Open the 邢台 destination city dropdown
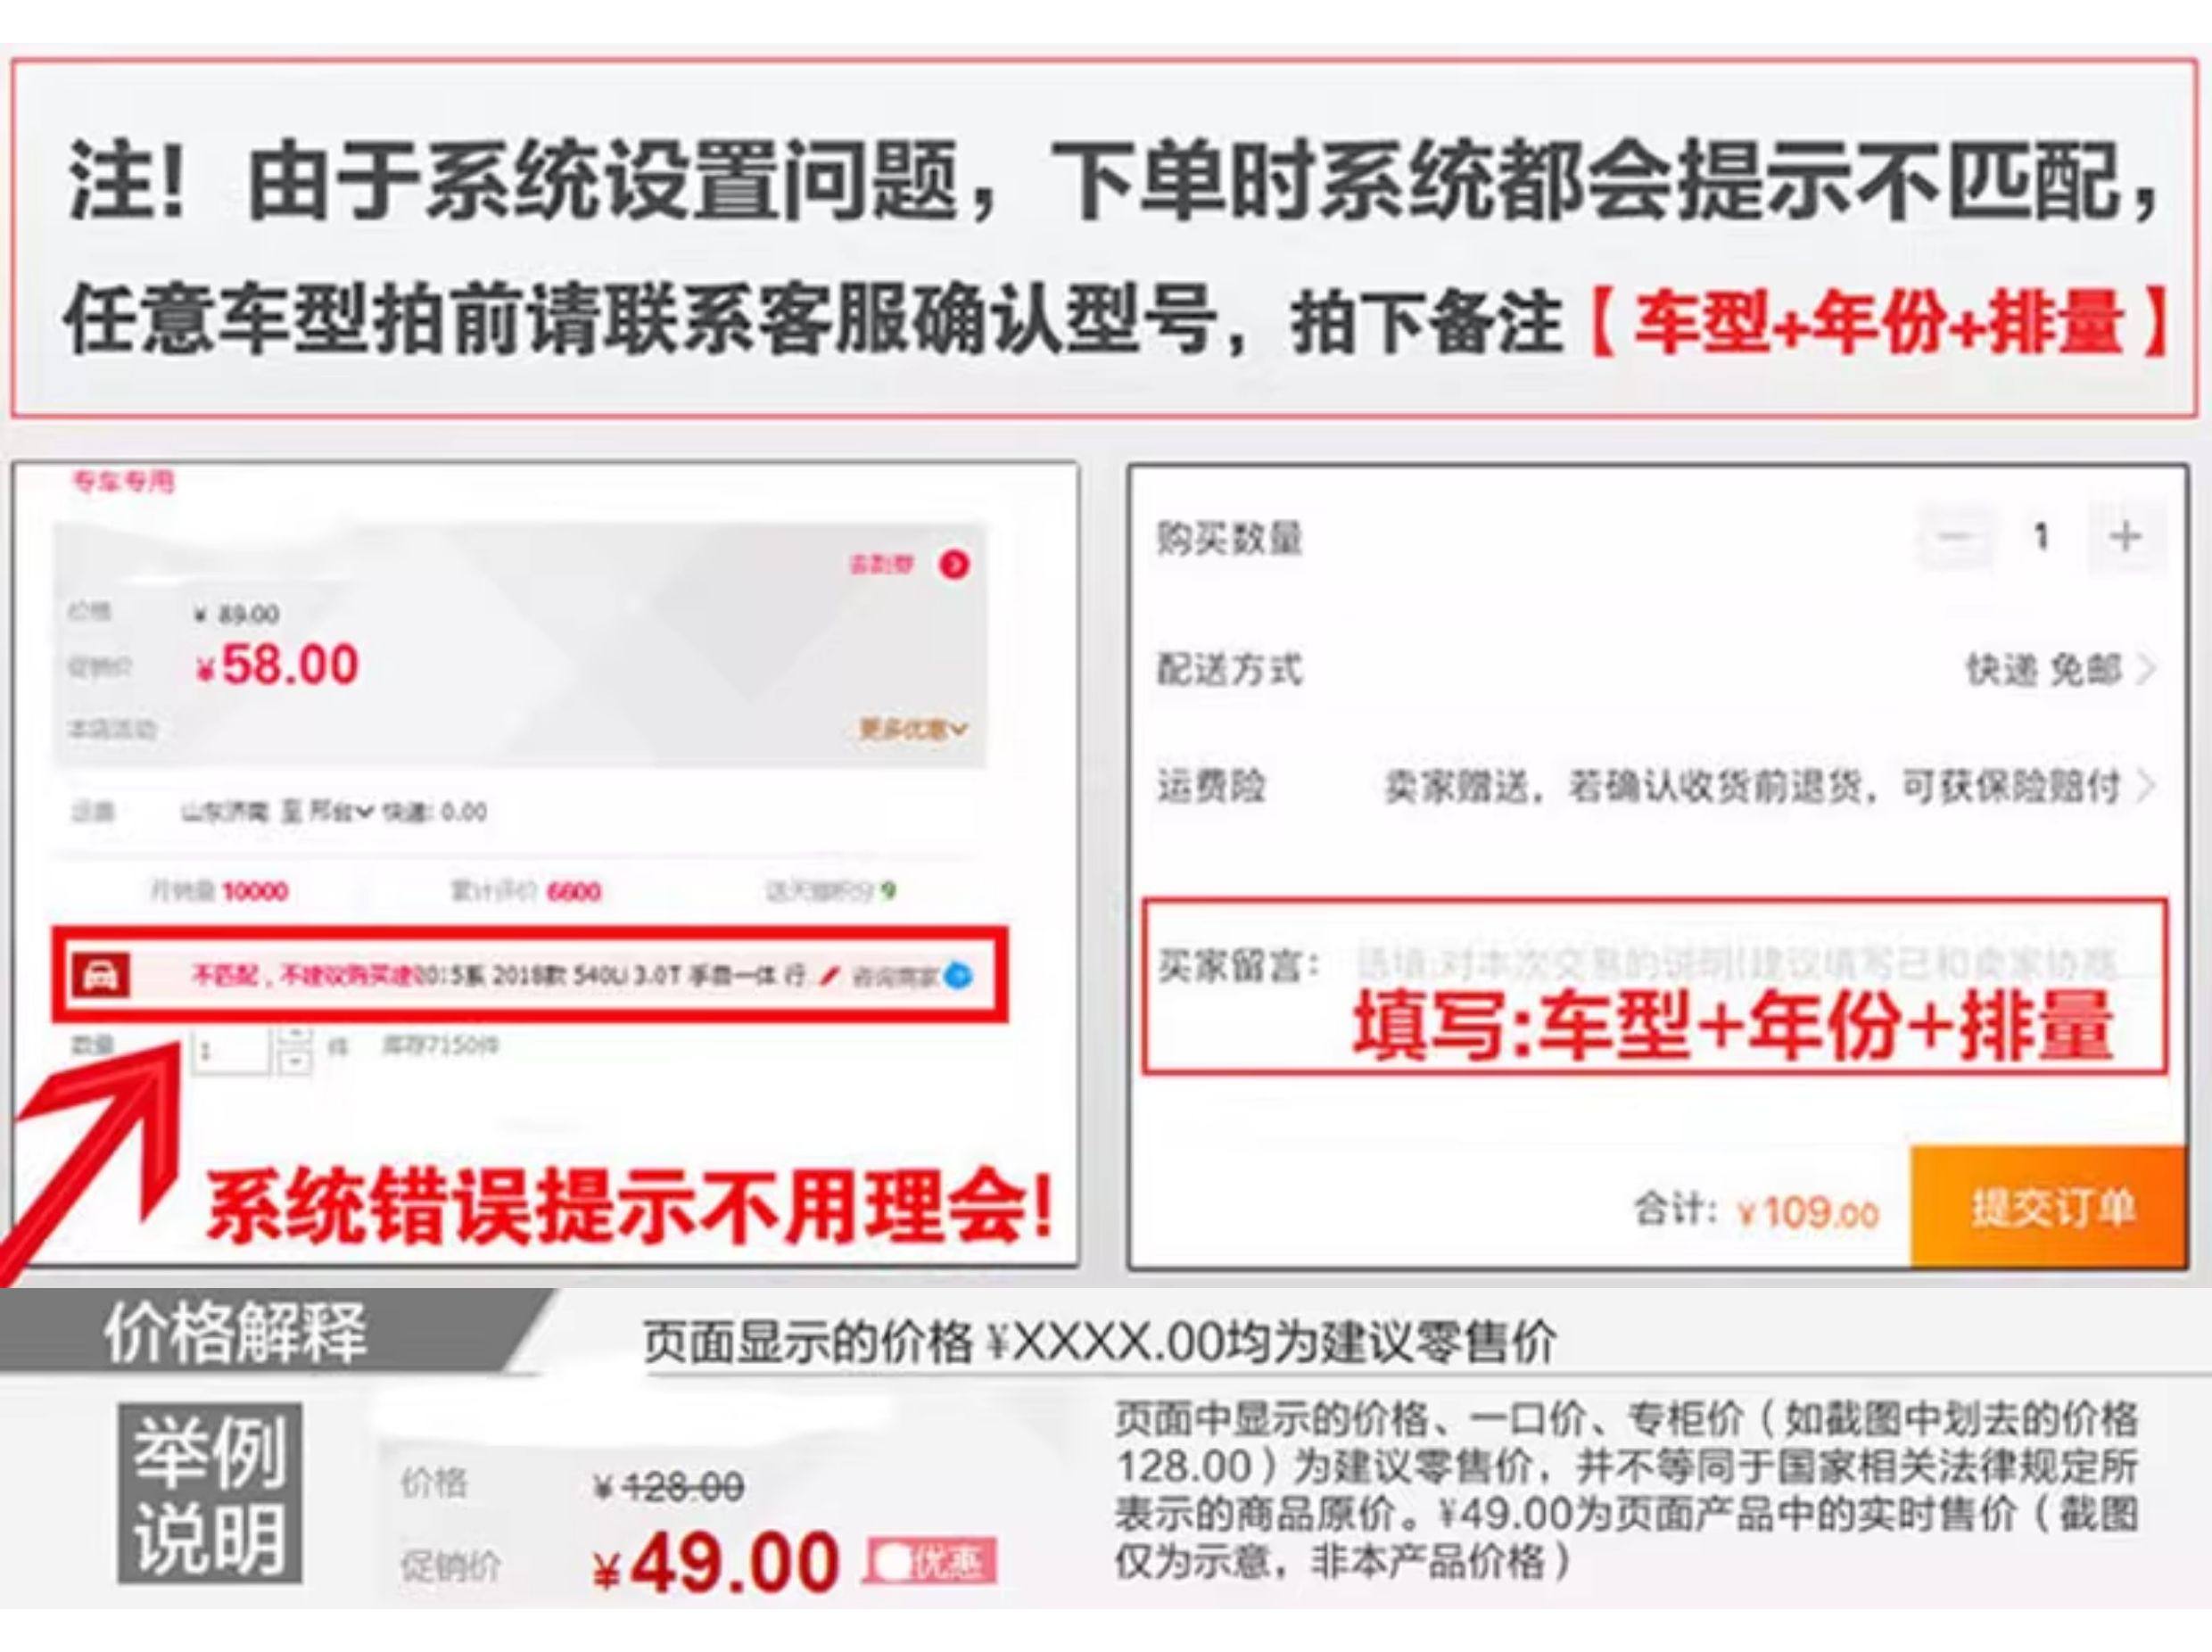Image resolution: width=2212 pixels, height=1652 pixels. (340, 811)
